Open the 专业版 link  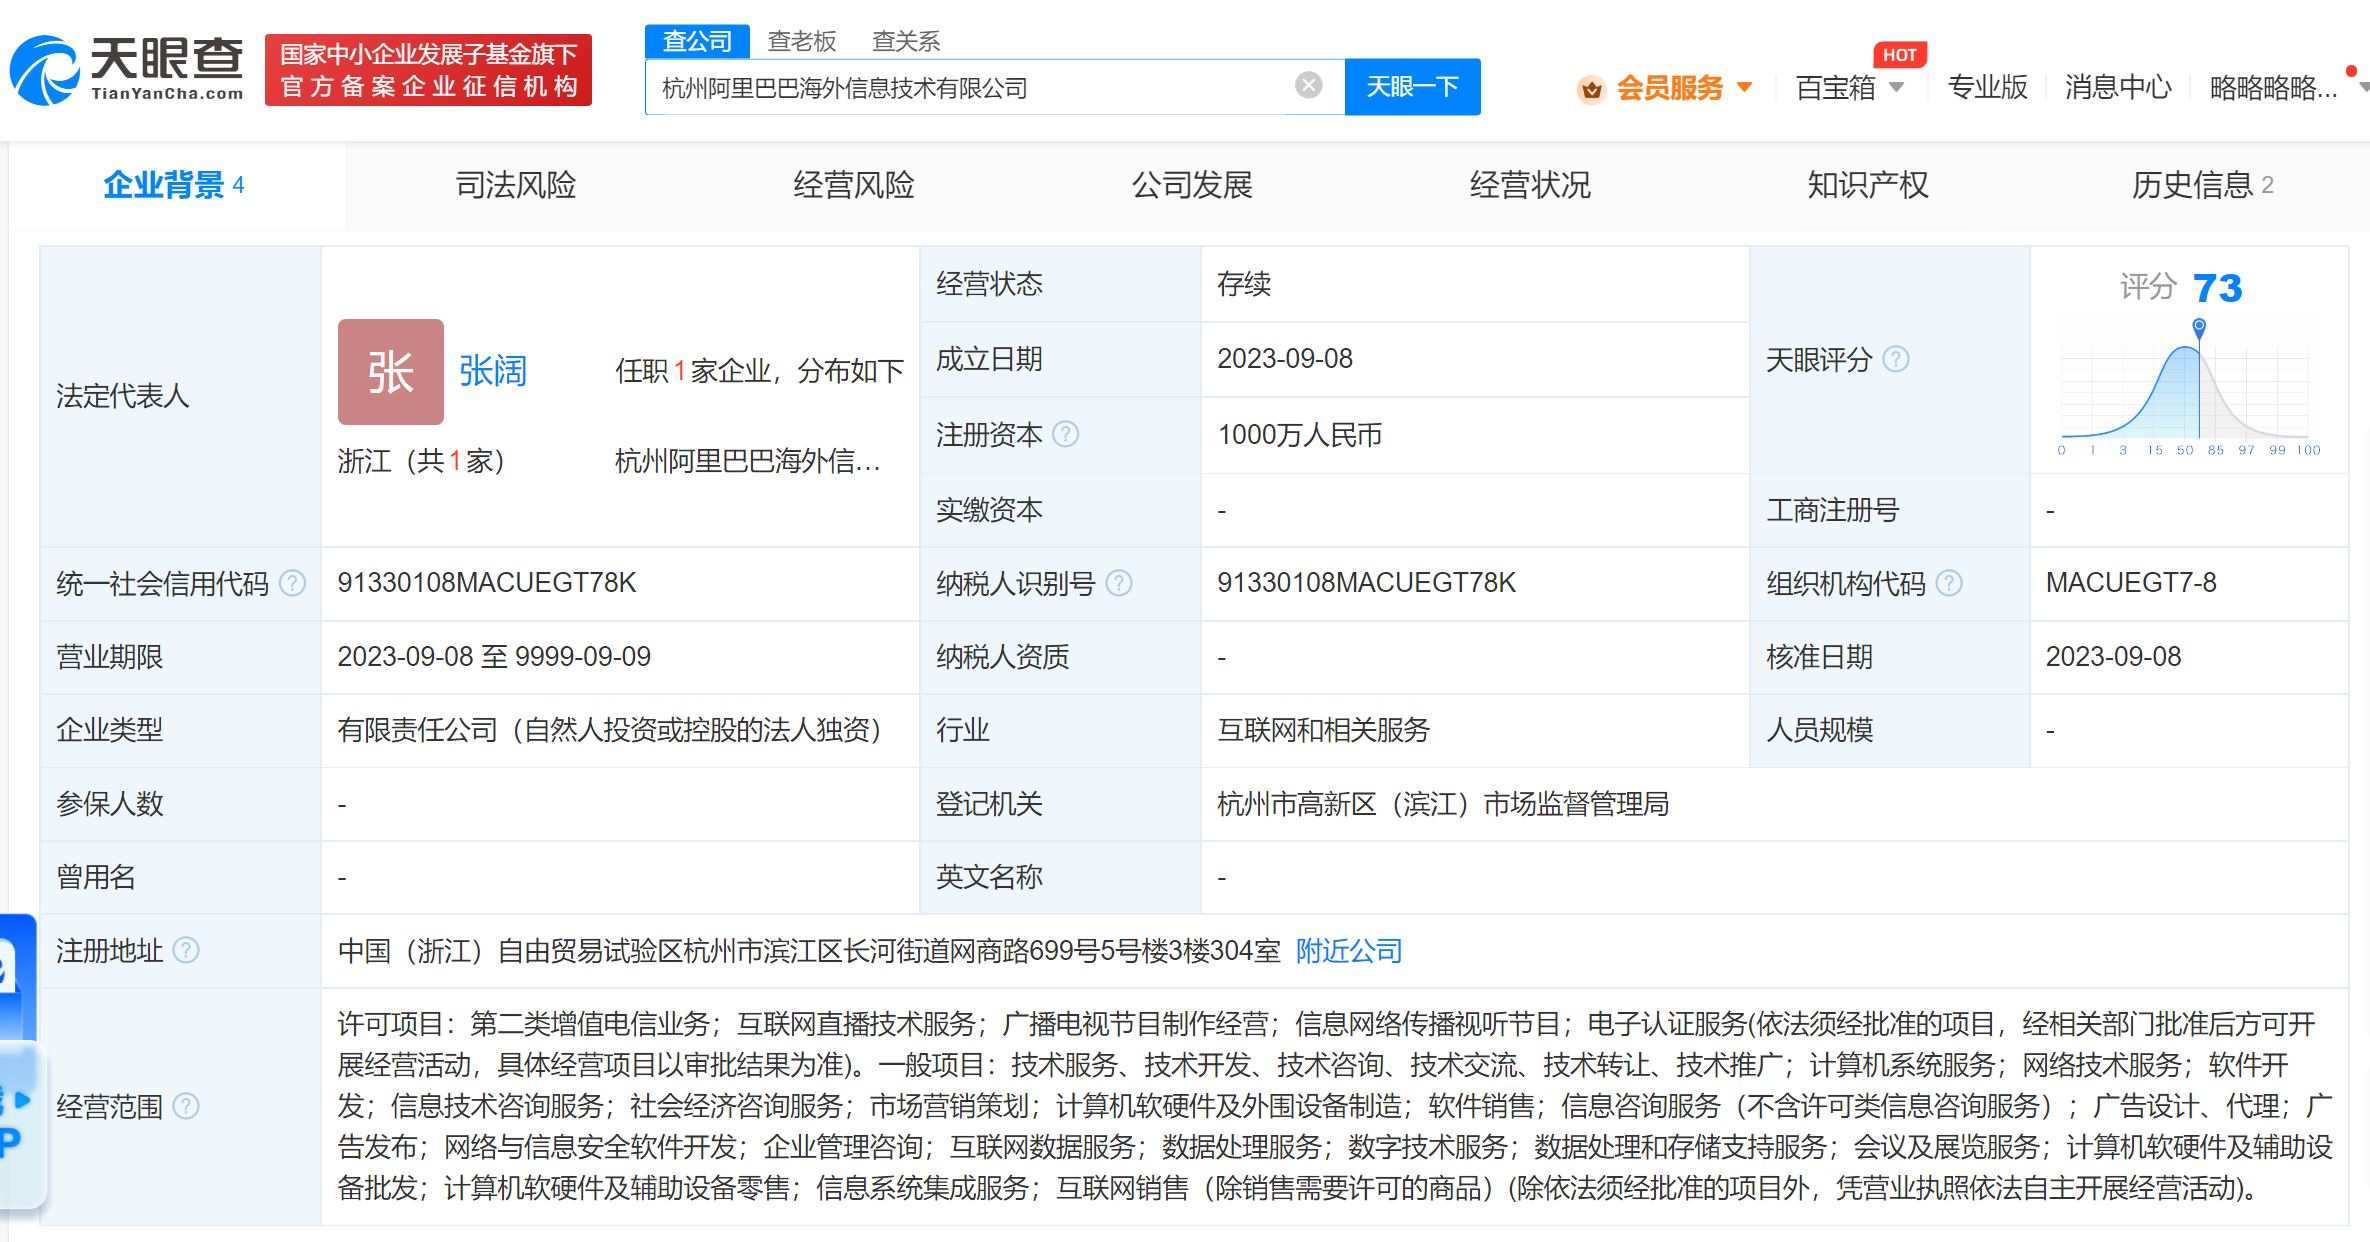(1987, 88)
